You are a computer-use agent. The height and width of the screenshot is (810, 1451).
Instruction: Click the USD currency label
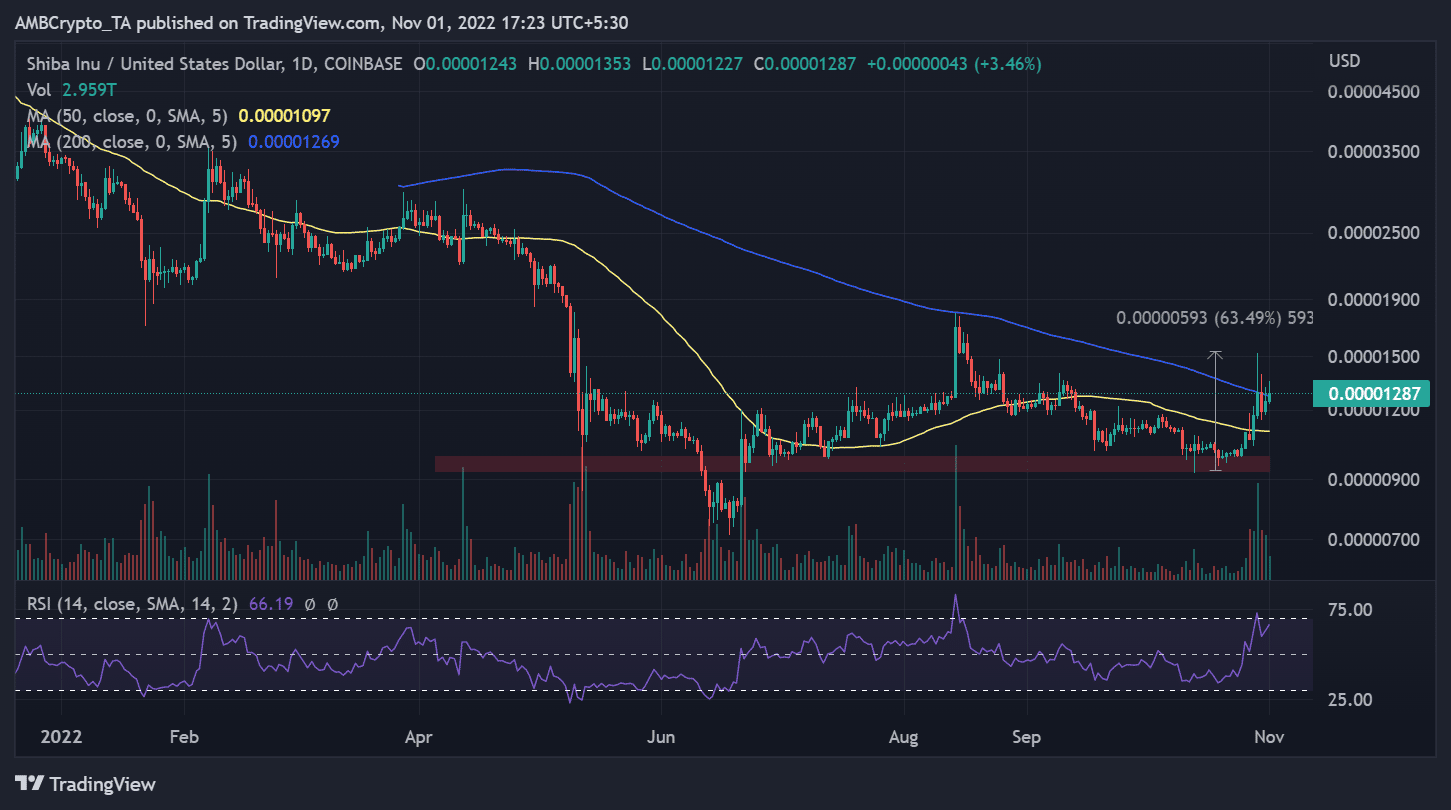click(x=1343, y=62)
